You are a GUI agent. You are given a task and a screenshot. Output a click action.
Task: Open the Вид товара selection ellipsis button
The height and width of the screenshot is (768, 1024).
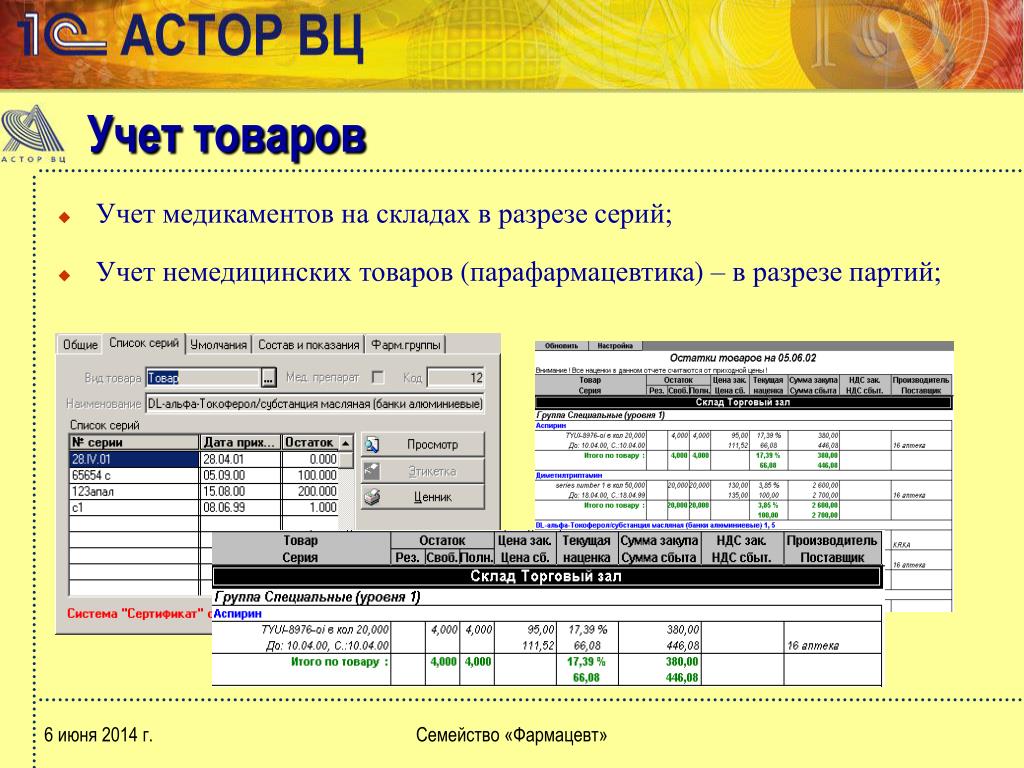[268, 377]
